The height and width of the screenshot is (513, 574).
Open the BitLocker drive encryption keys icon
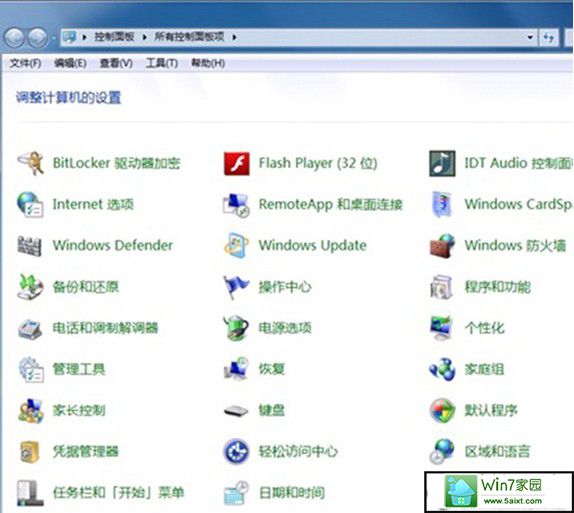30,163
